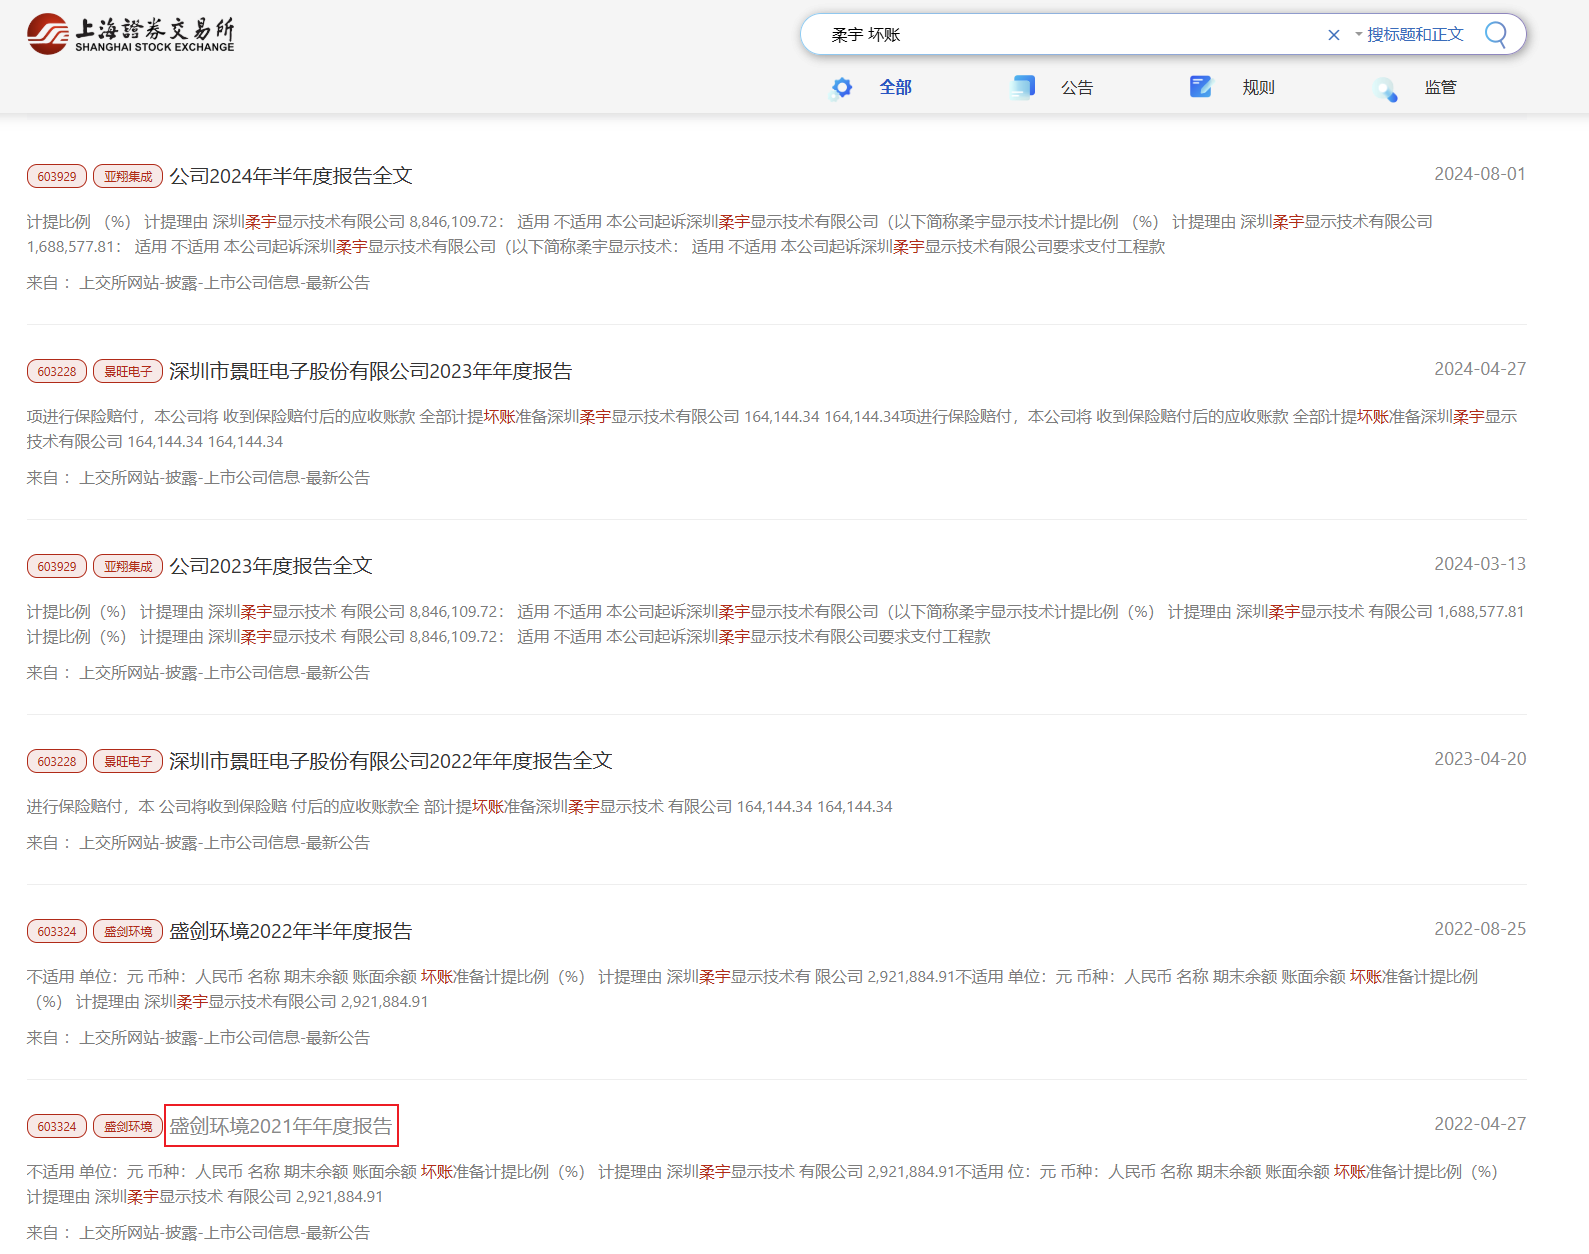Image resolution: width=1589 pixels, height=1254 pixels.
Task: Select the 监管 tab
Action: coord(1440,87)
